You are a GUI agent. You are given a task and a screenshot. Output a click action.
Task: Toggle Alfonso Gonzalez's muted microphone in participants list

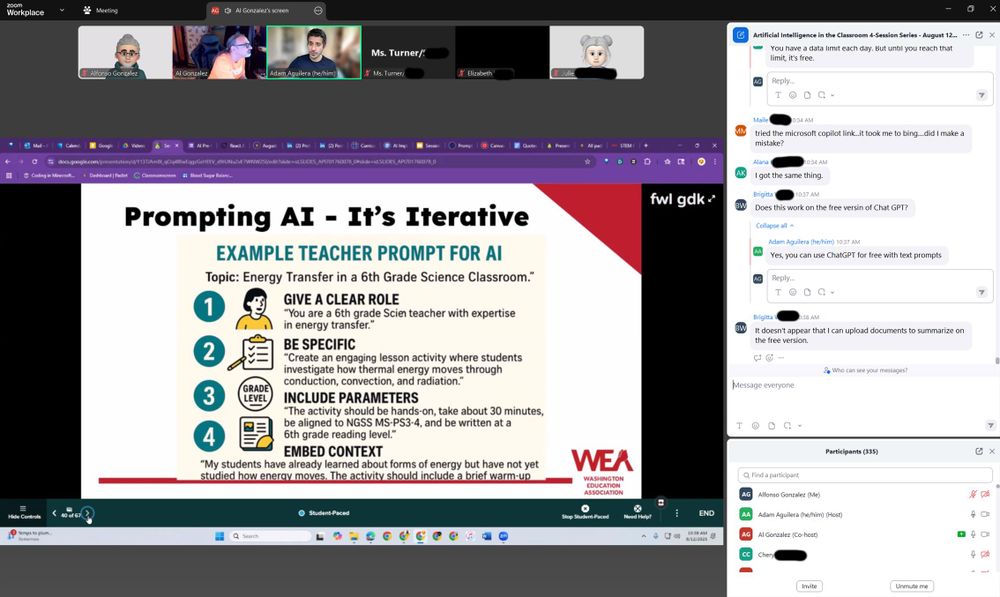pos(973,494)
